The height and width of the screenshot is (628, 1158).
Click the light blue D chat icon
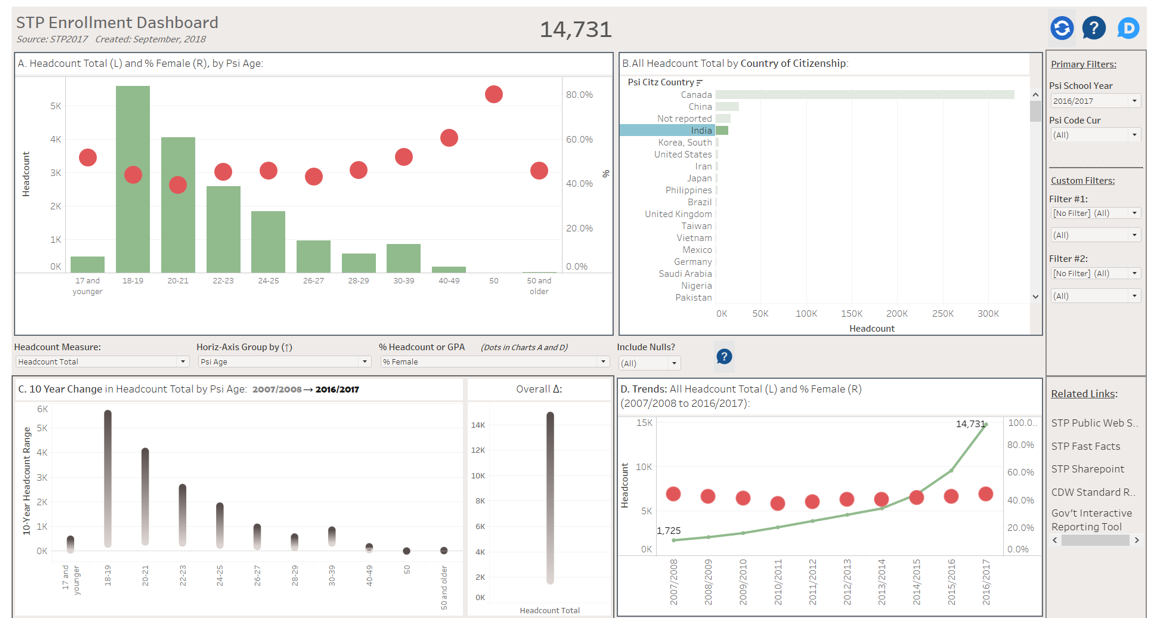[x=1128, y=28]
